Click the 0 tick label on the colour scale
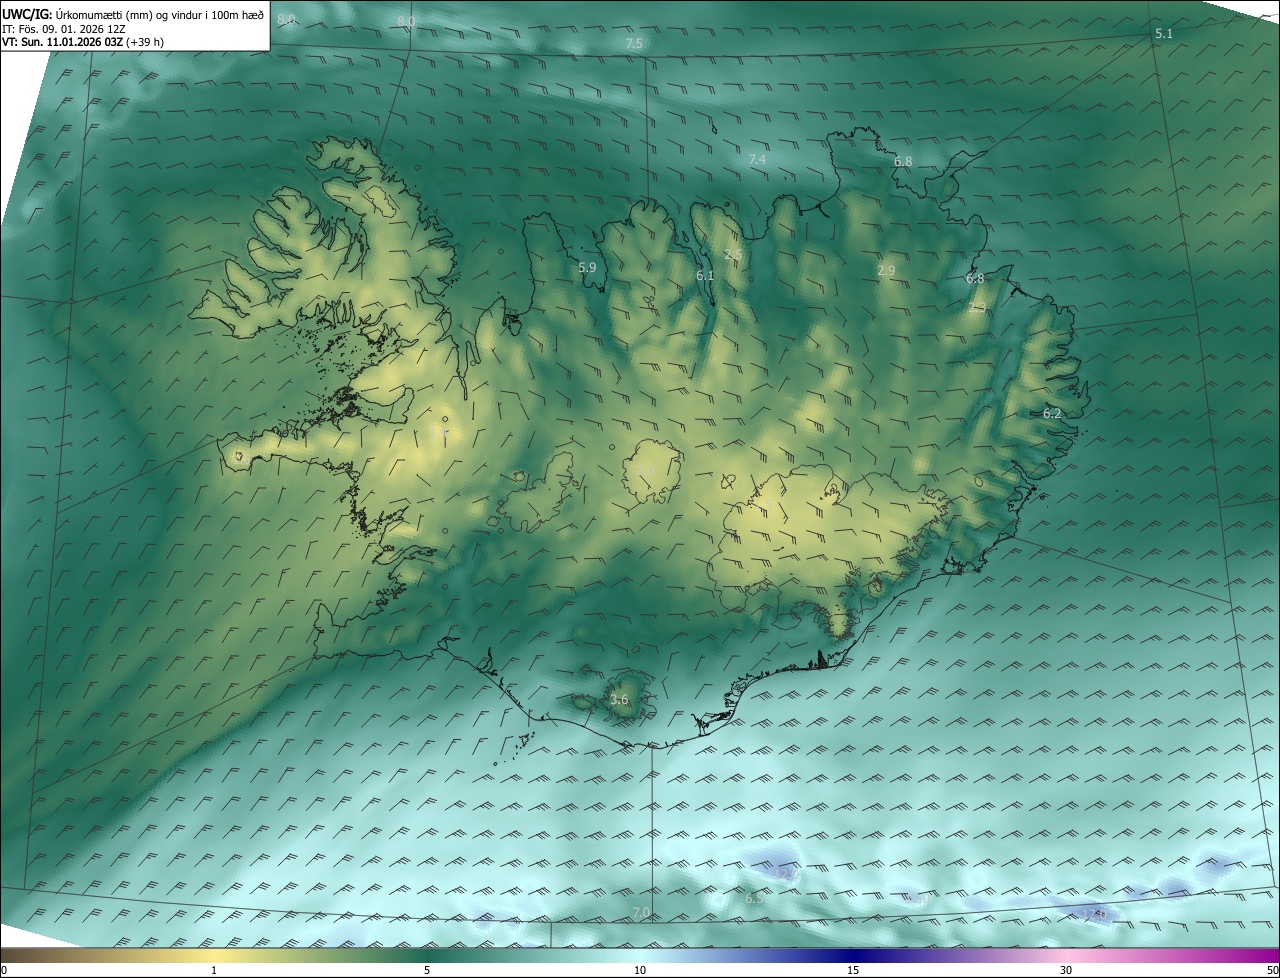This screenshot has height=978, width=1280. [4, 970]
